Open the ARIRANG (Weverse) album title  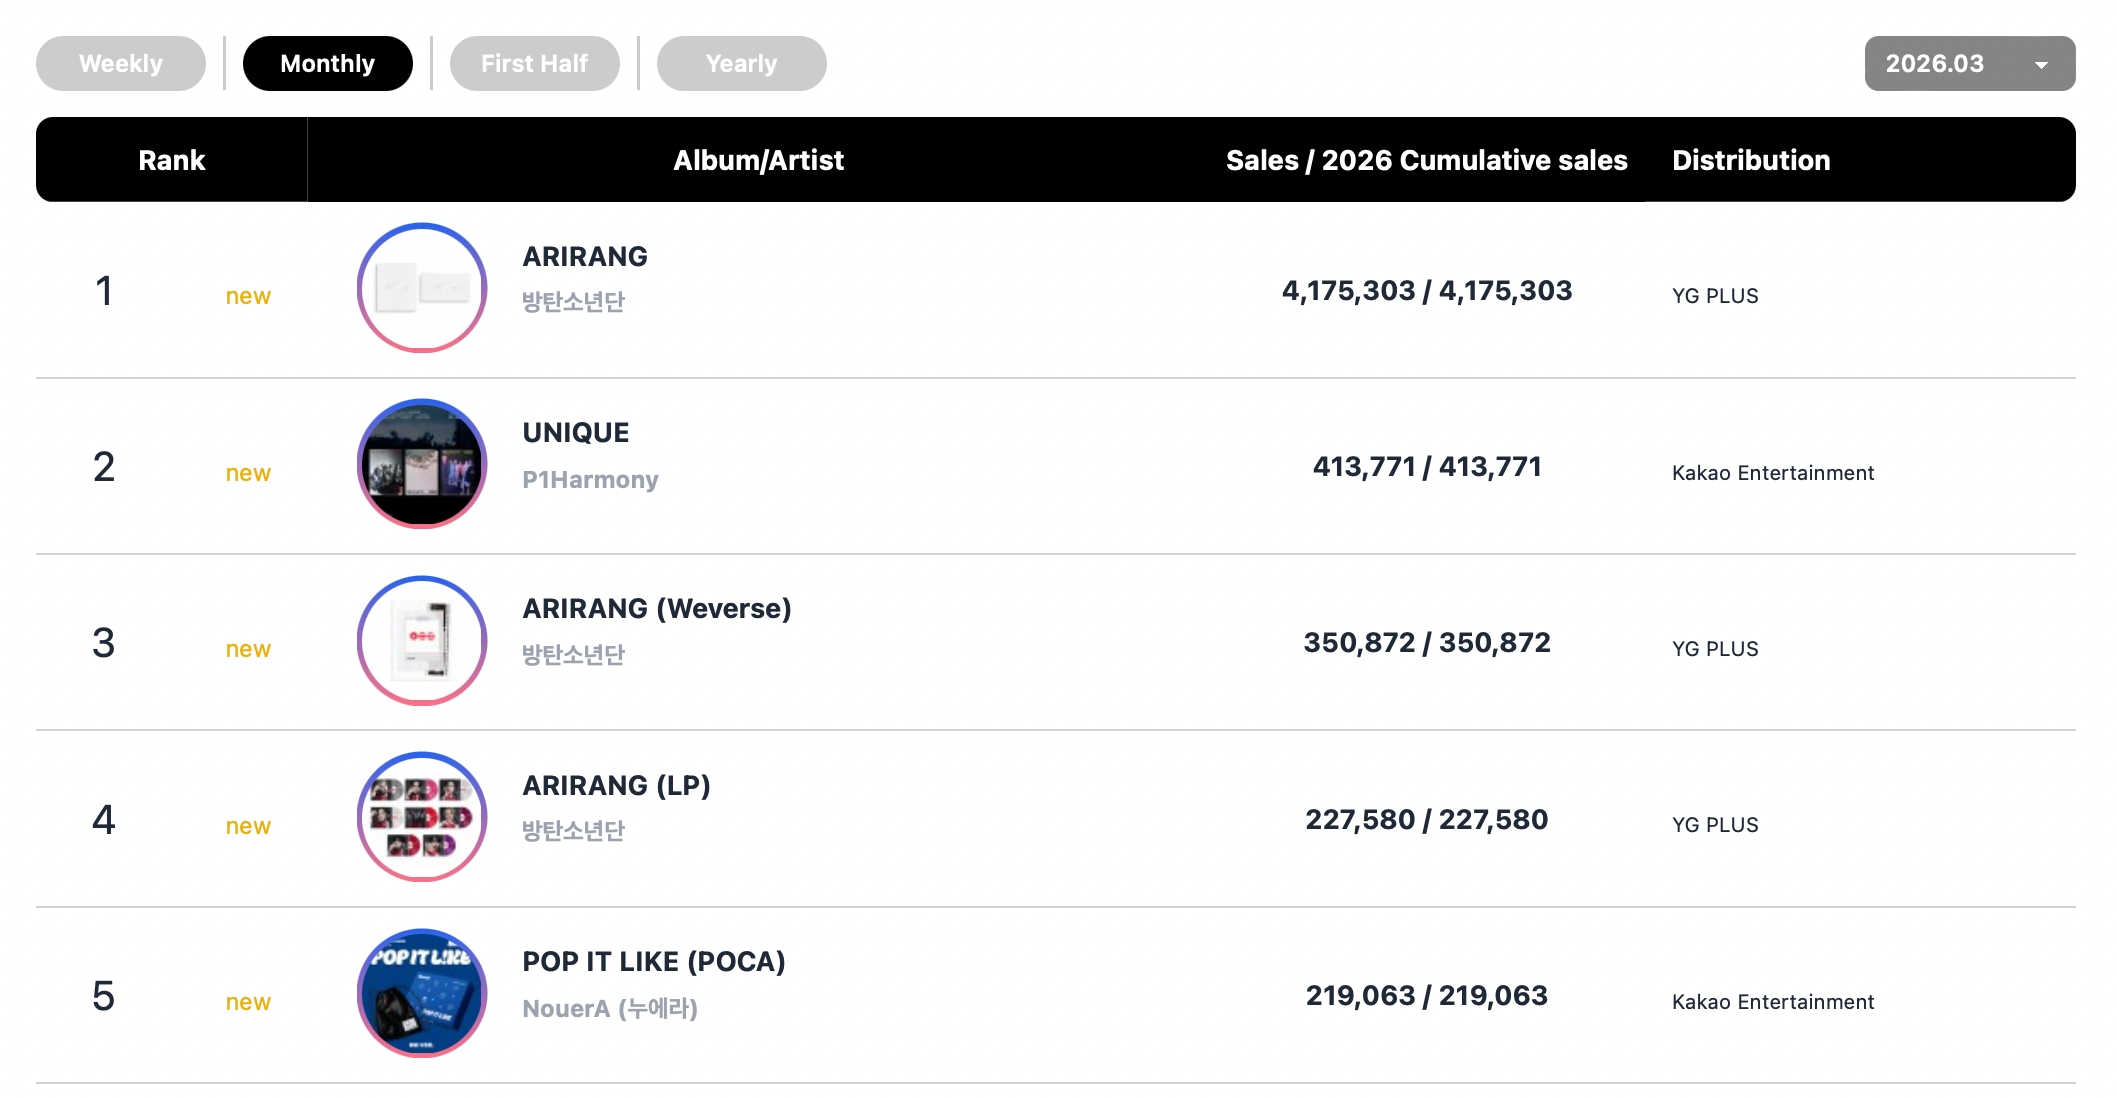point(656,609)
